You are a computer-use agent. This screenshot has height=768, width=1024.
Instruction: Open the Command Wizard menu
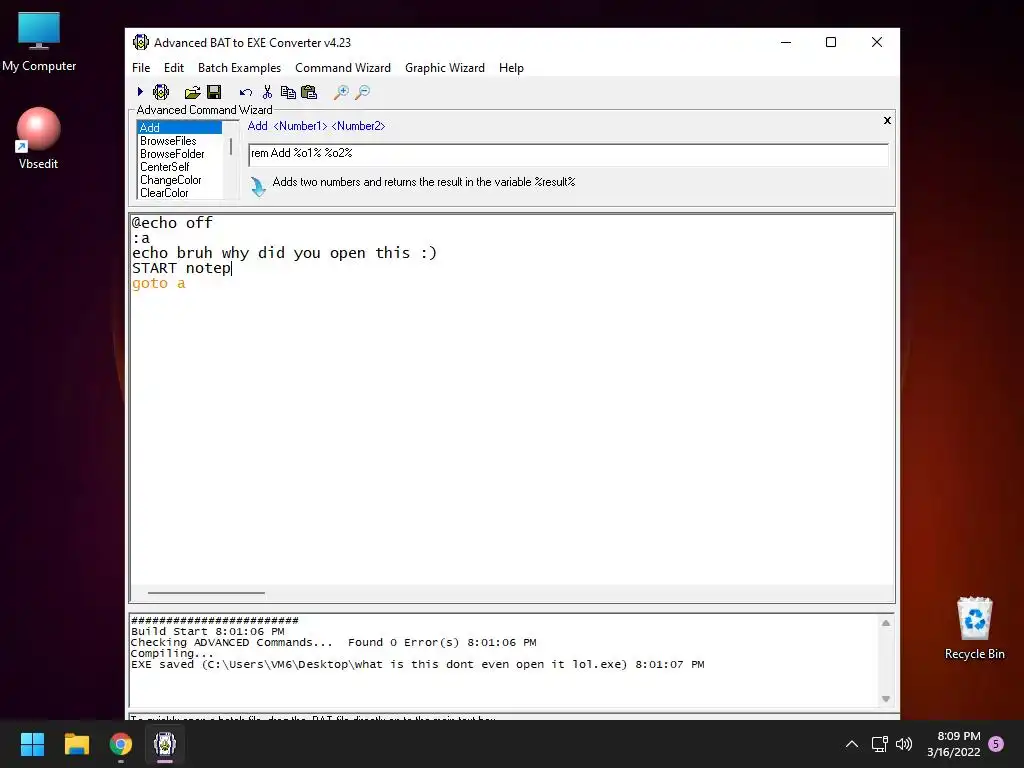pyautogui.click(x=343, y=68)
